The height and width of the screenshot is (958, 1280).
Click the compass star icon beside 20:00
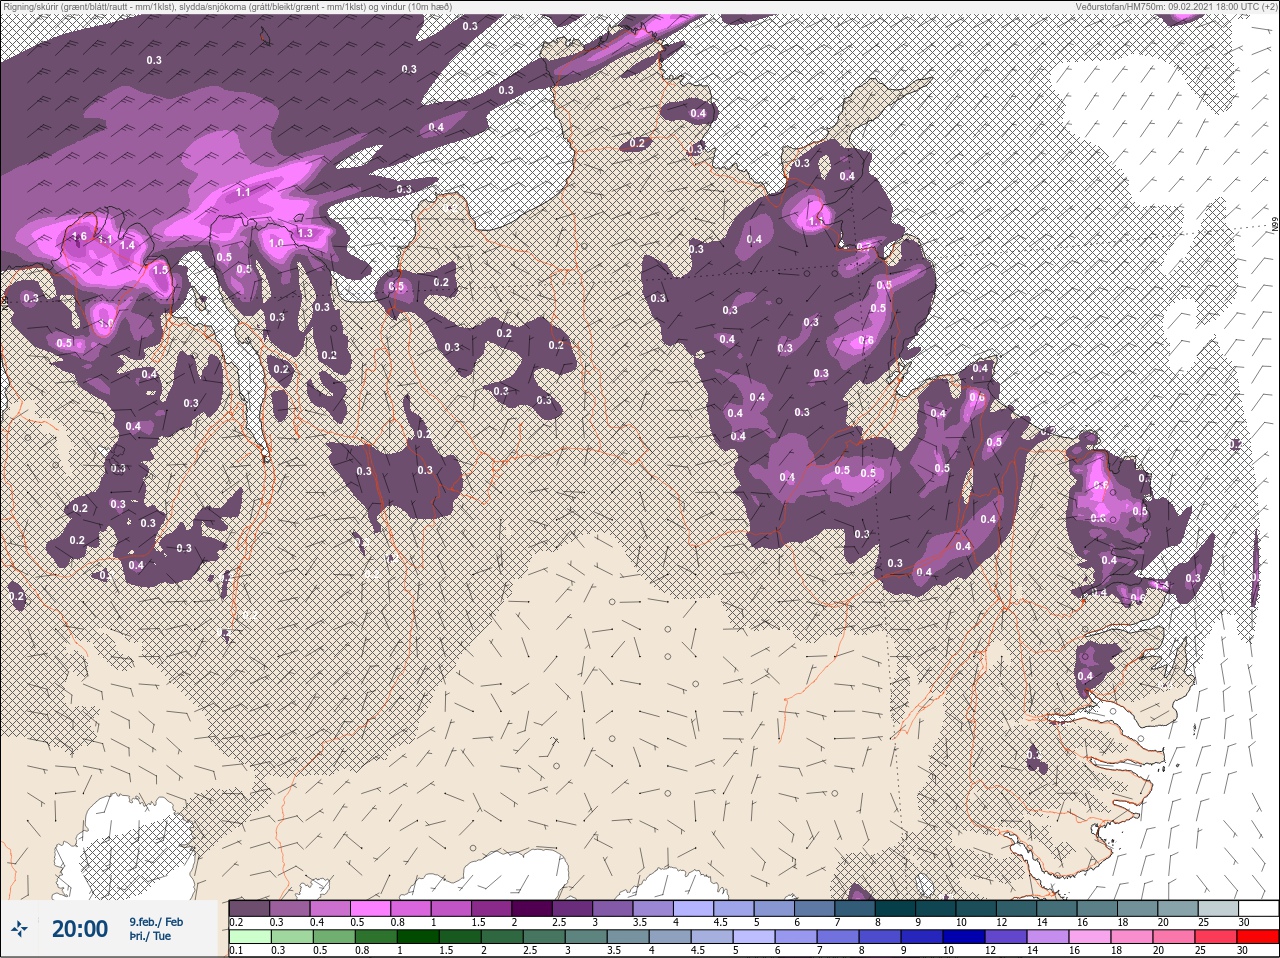pyautogui.click(x=20, y=928)
